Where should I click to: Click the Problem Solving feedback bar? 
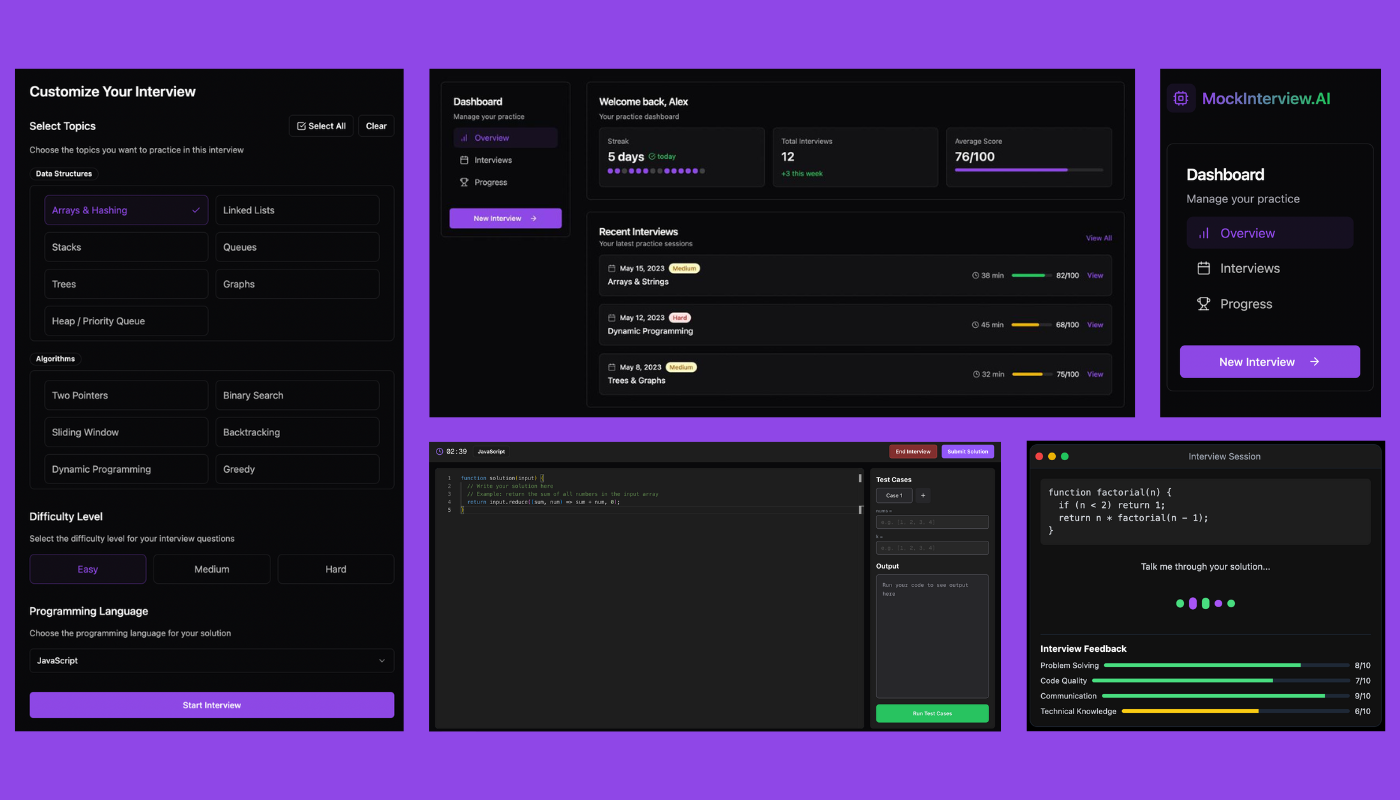[x=1226, y=665]
